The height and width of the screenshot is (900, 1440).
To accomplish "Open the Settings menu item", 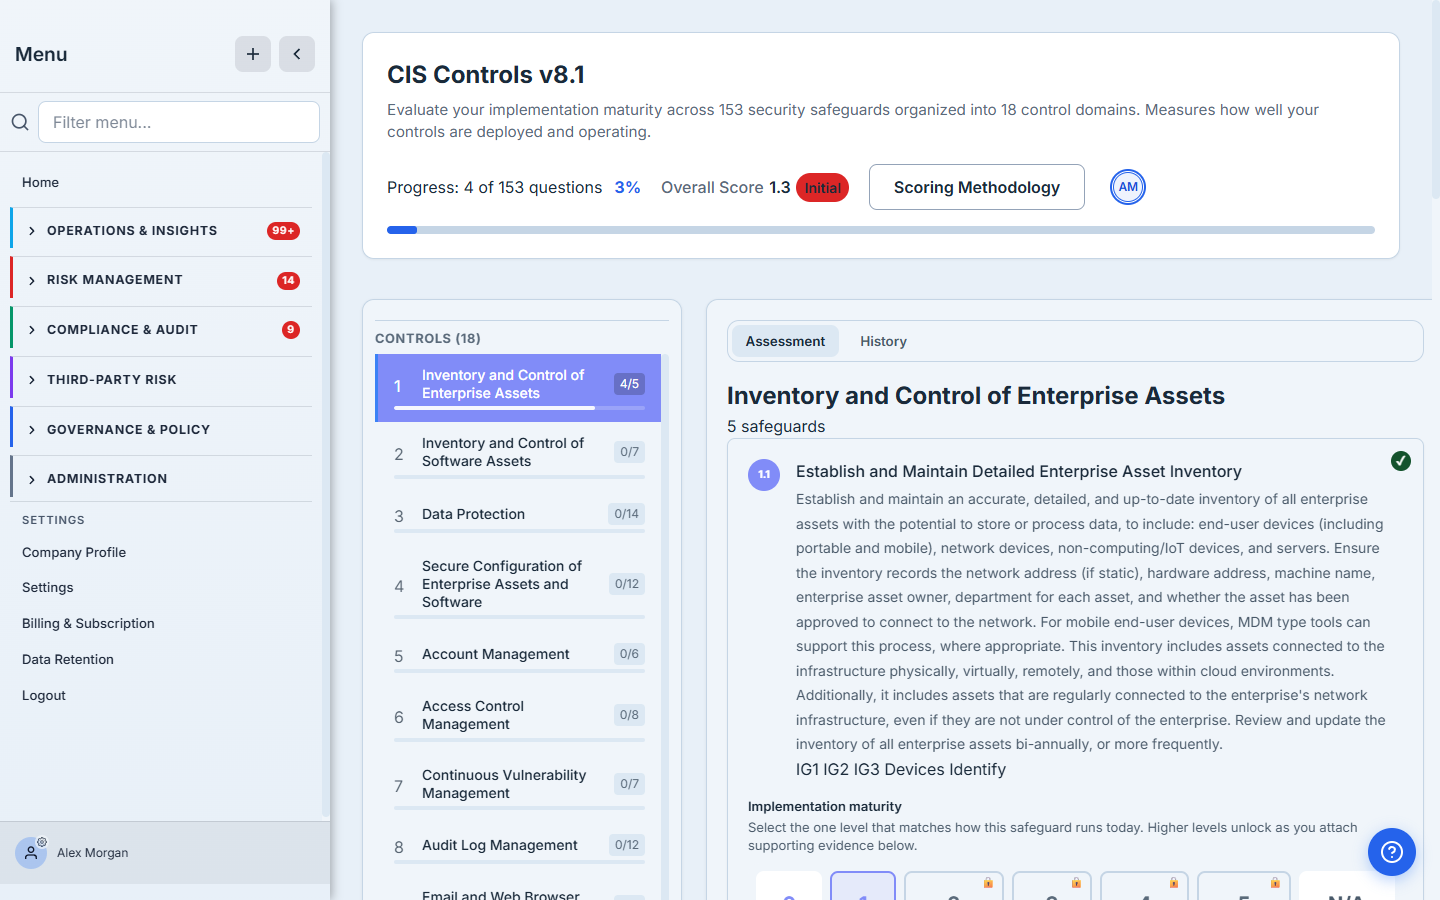I will [48, 587].
